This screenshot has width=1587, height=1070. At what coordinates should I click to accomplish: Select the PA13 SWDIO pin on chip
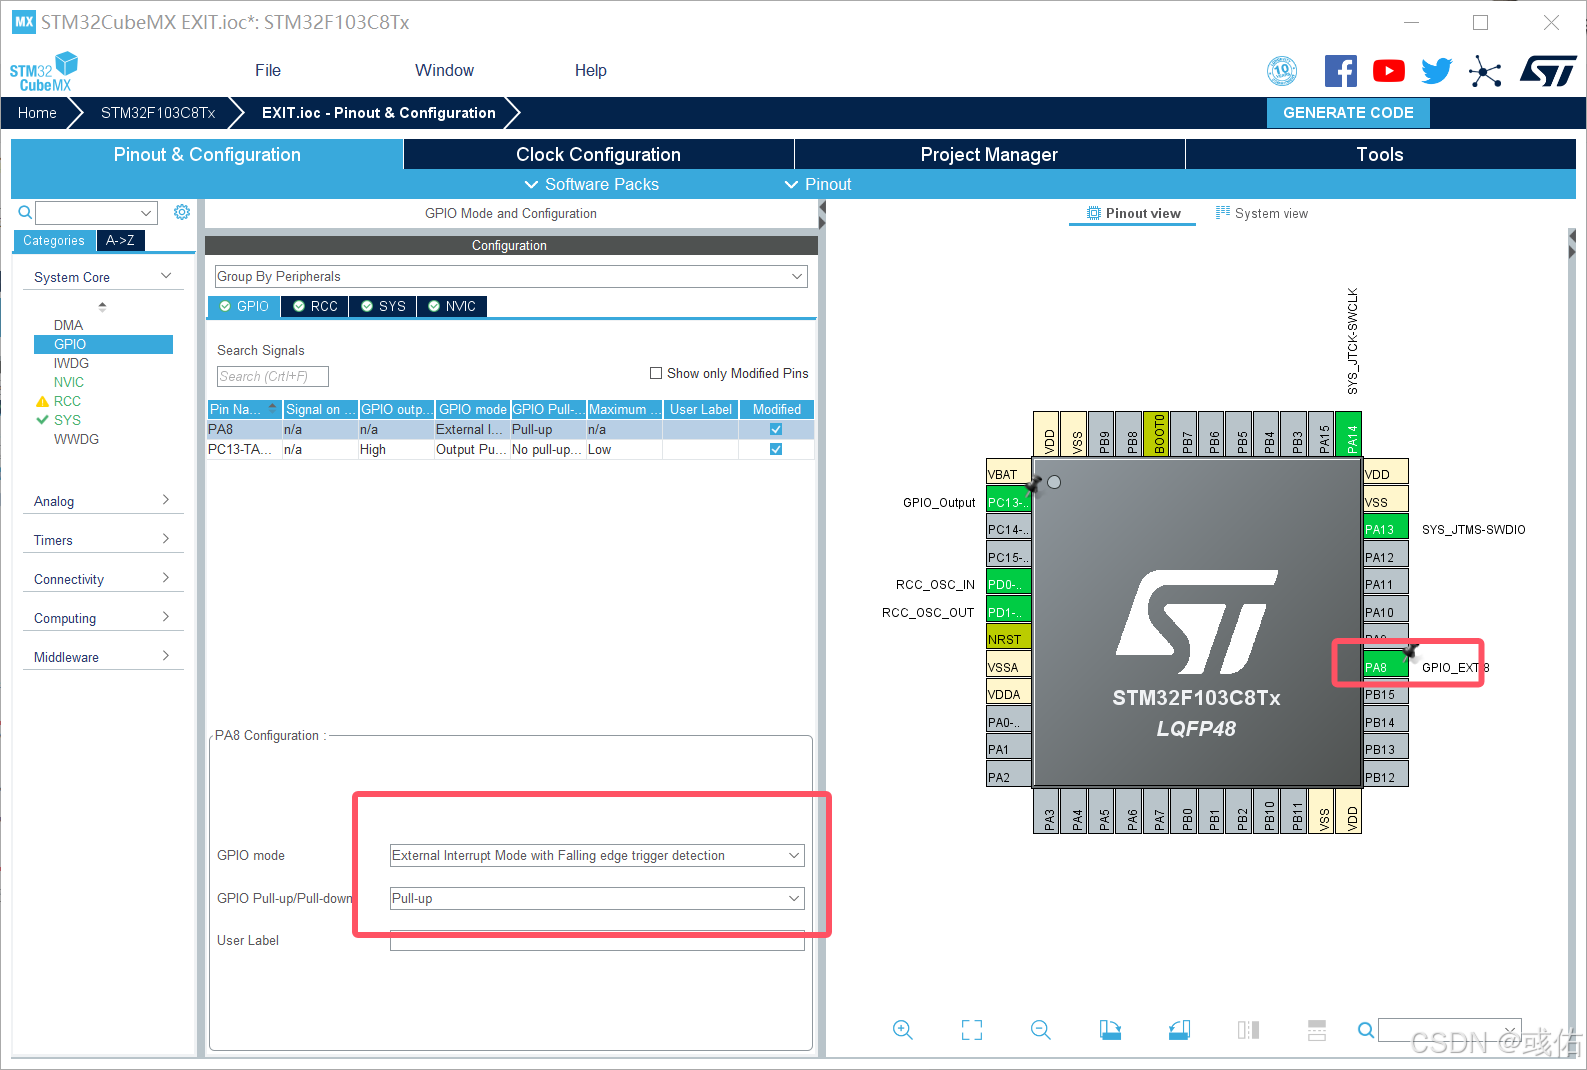pyautogui.click(x=1386, y=529)
